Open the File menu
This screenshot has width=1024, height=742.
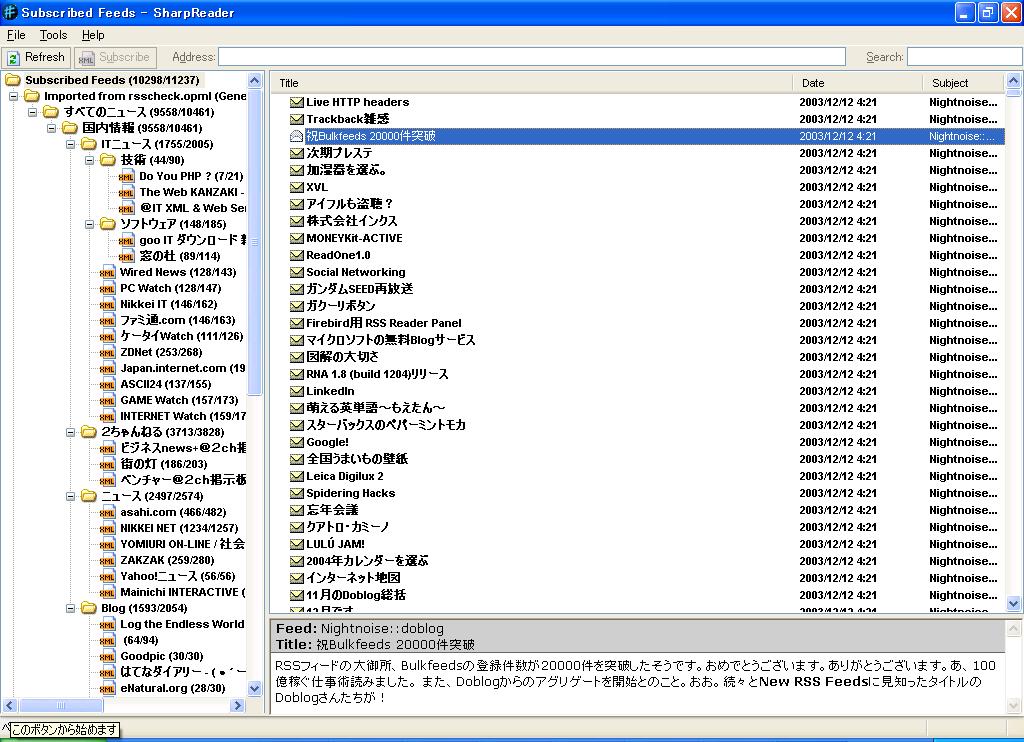point(16,35)
